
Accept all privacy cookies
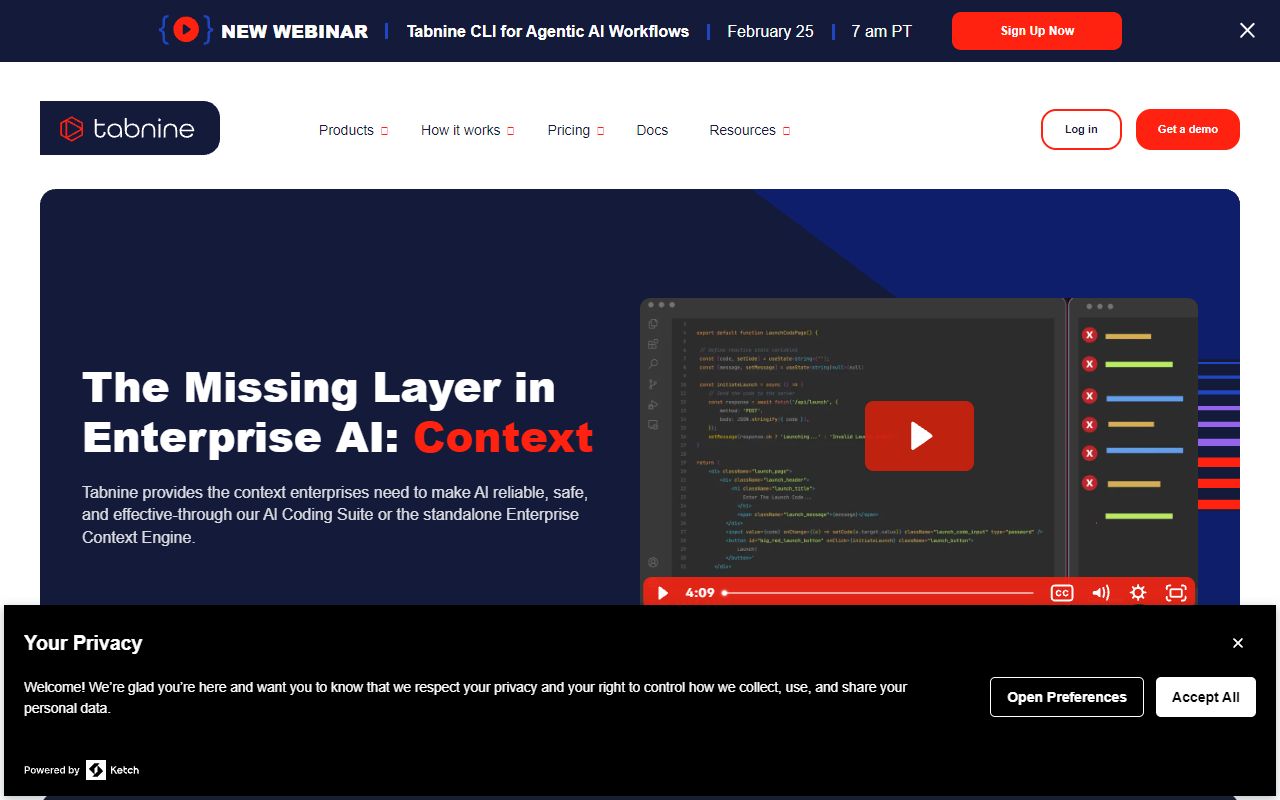point(1205,697)
